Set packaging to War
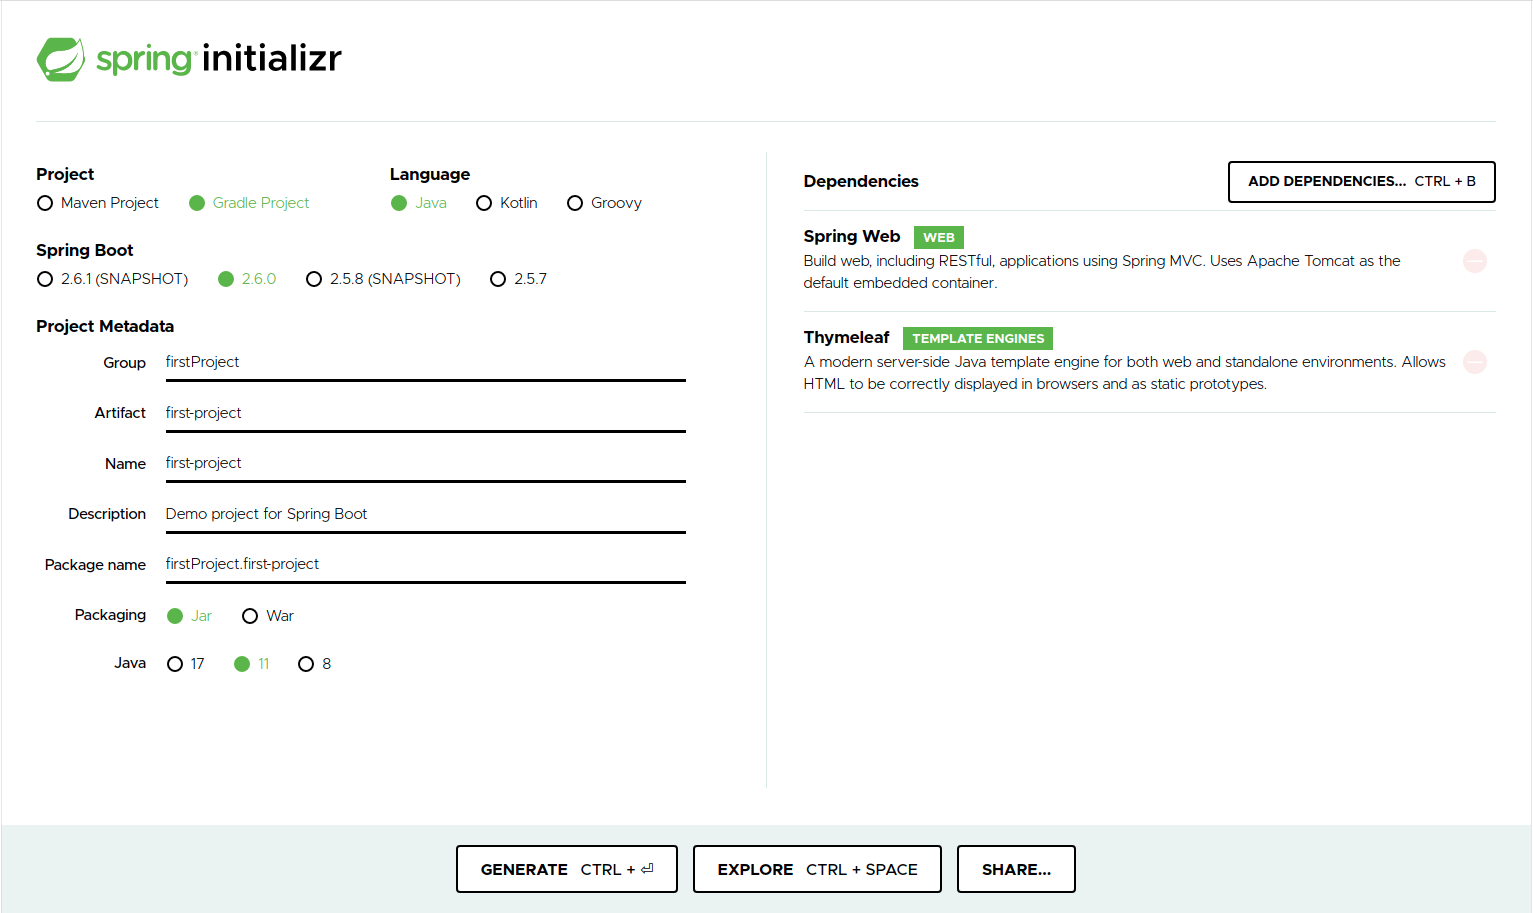 point(268,616)
